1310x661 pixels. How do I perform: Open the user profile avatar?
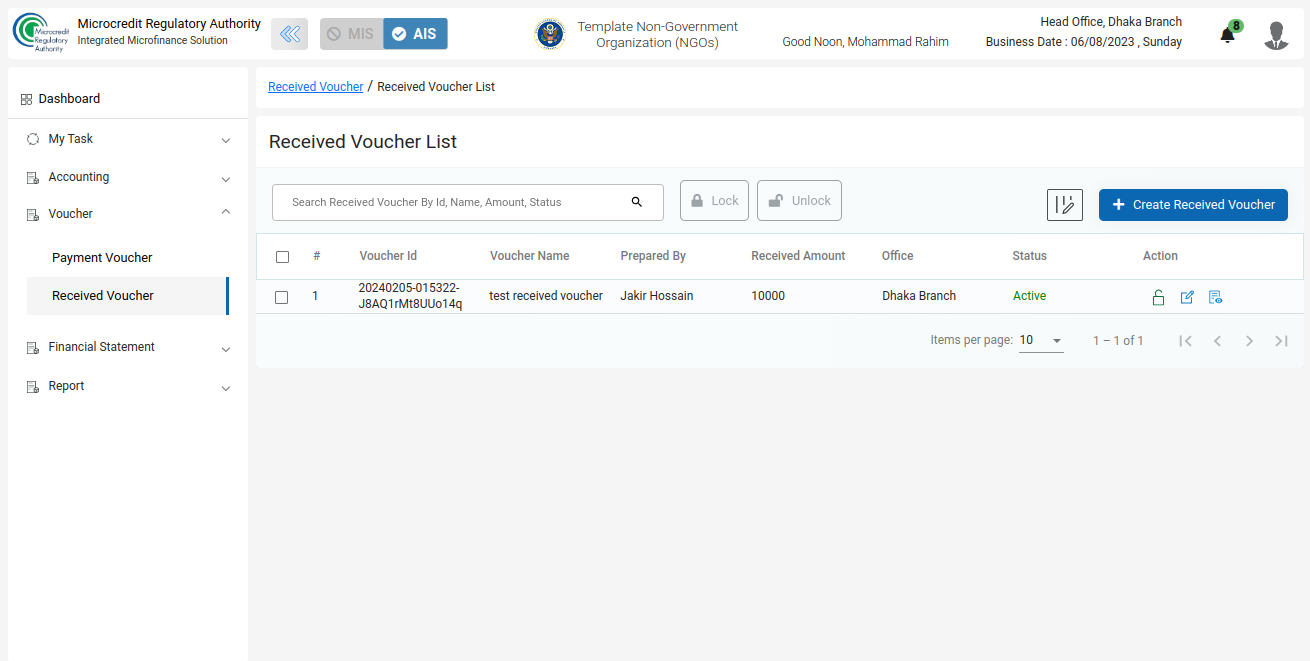(1276, 35)
